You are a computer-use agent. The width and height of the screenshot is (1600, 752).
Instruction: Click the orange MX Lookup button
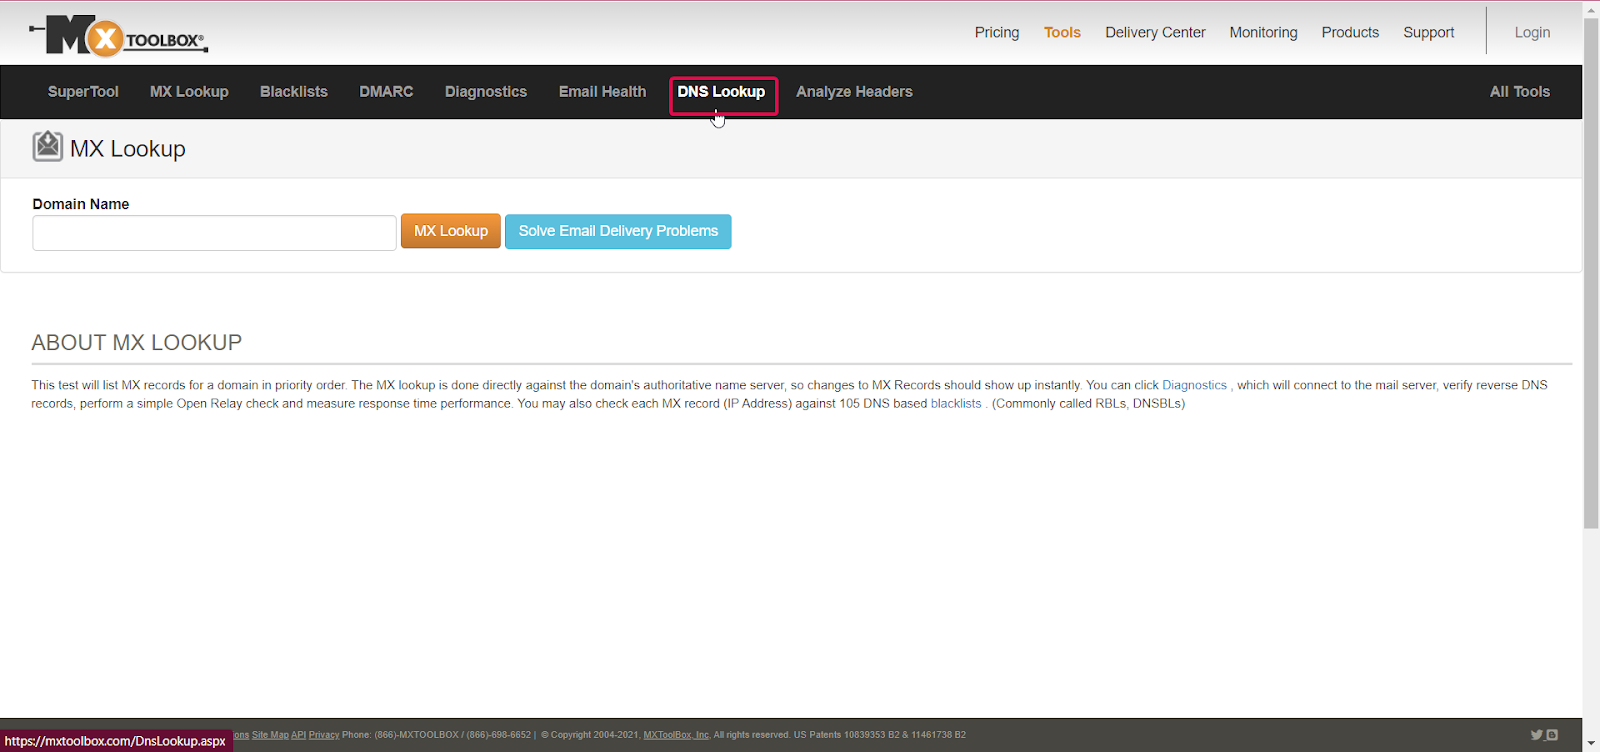click(x=451, y=231)
